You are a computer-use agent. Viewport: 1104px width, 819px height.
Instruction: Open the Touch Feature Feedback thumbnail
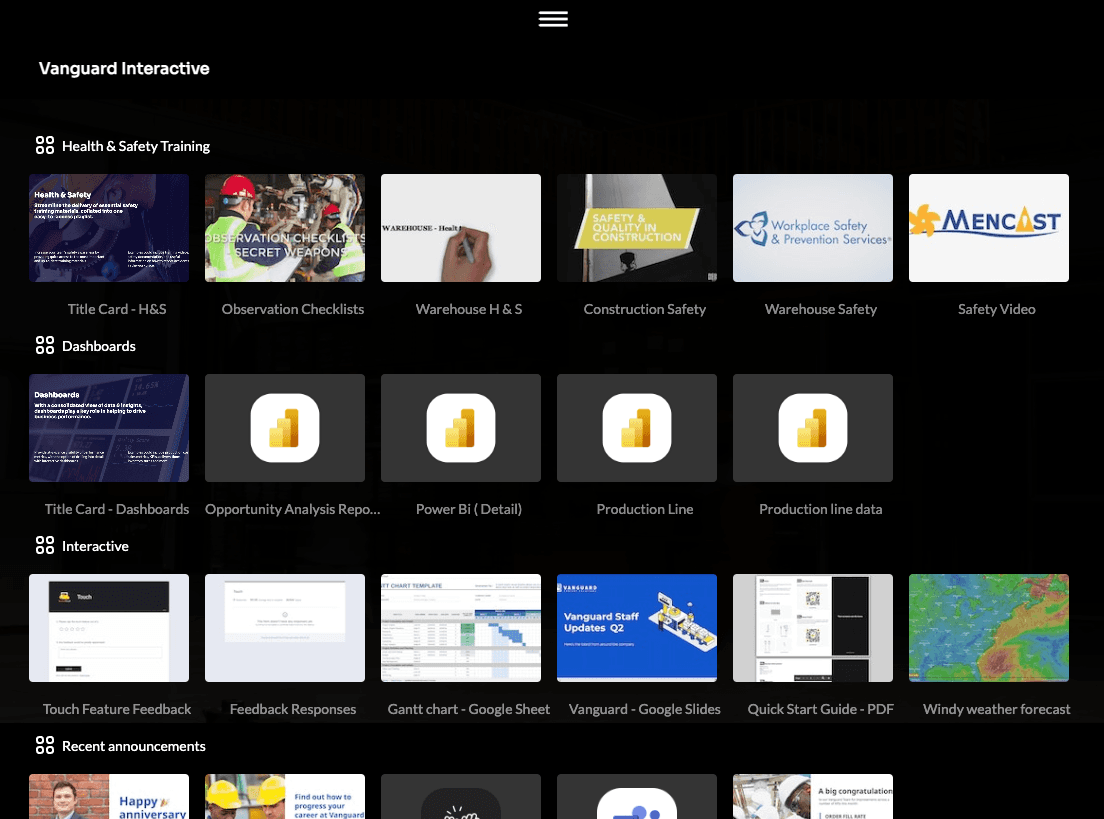coord(108,628)
